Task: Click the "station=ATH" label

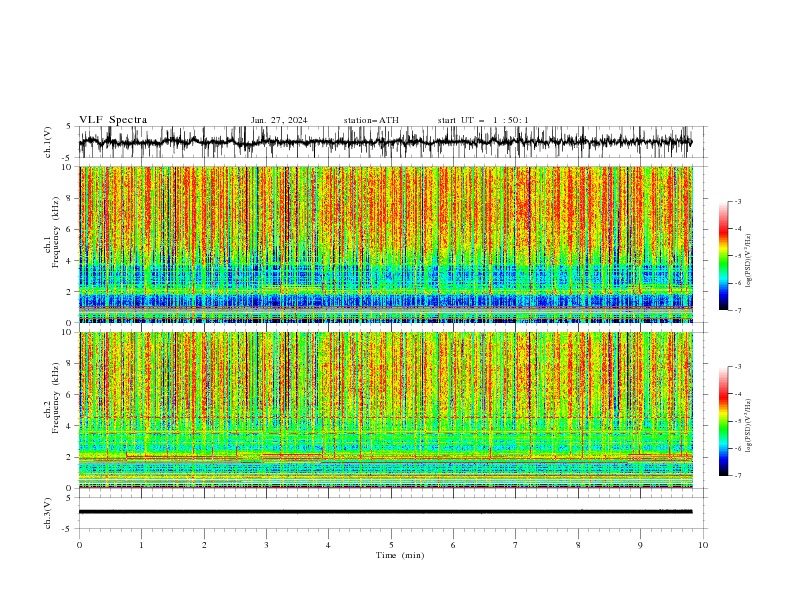Action: (371, 120)
